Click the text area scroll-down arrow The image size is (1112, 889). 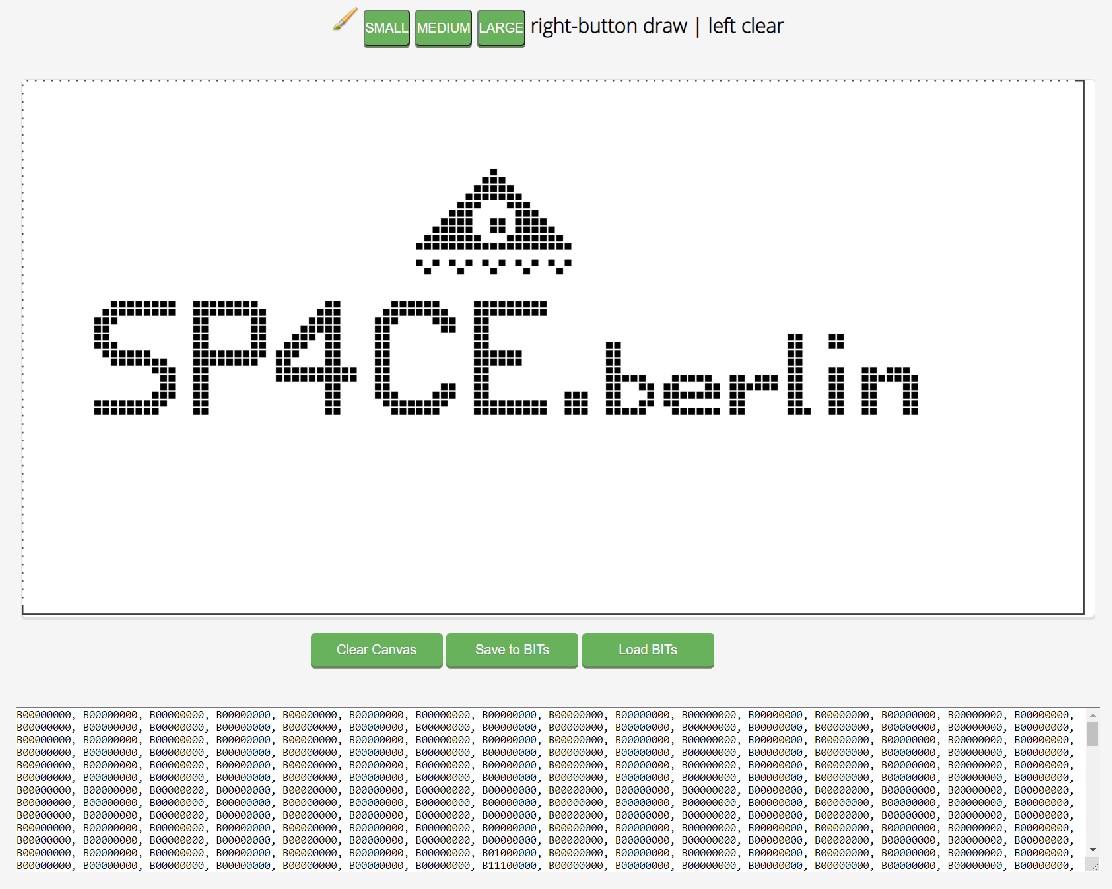(x=1092, y=850)
